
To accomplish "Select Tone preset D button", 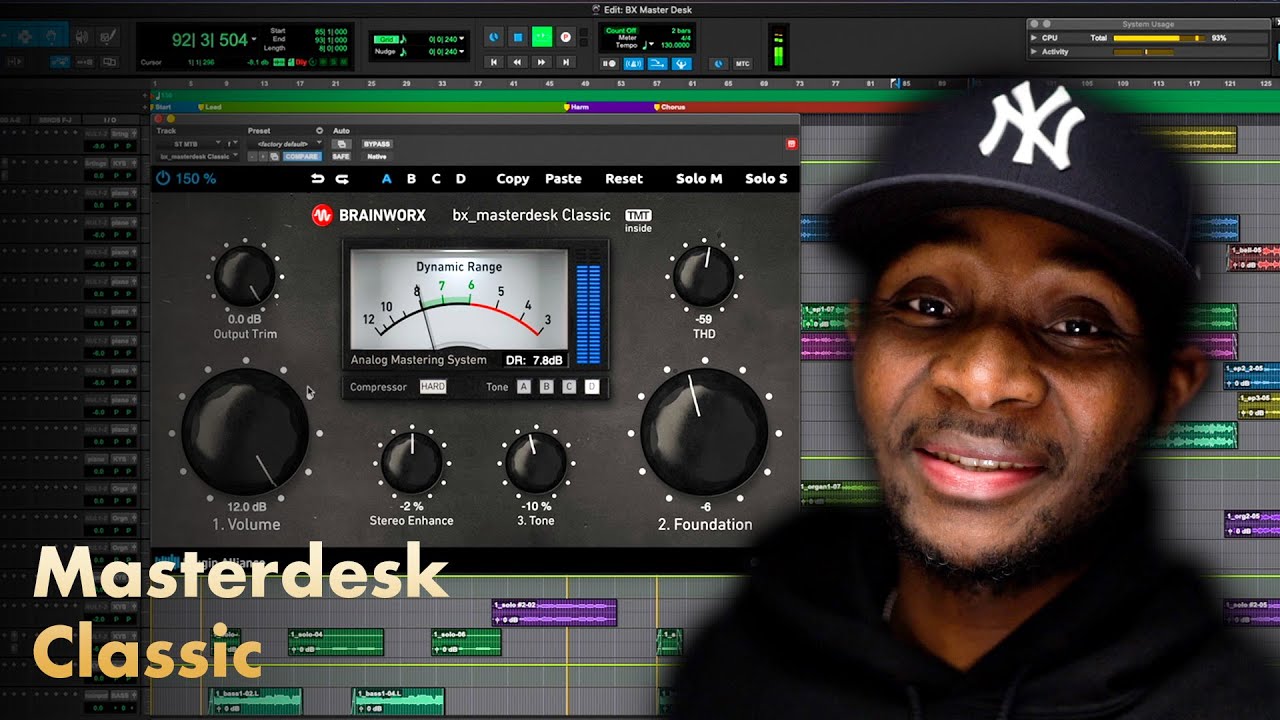I will pos(592,387).
